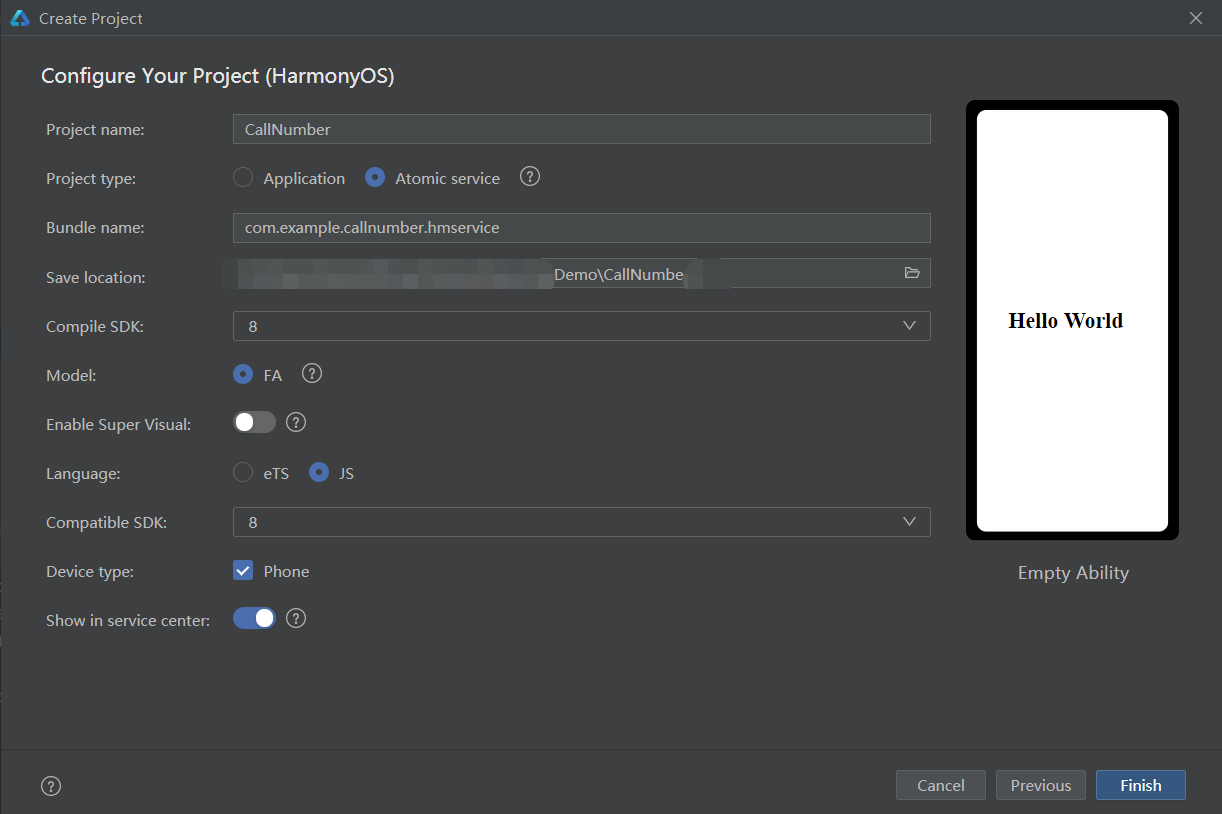Click the Show in service center: label
Screen dimensions: 1222x814
pyautogui.click(x=128, y=620)
